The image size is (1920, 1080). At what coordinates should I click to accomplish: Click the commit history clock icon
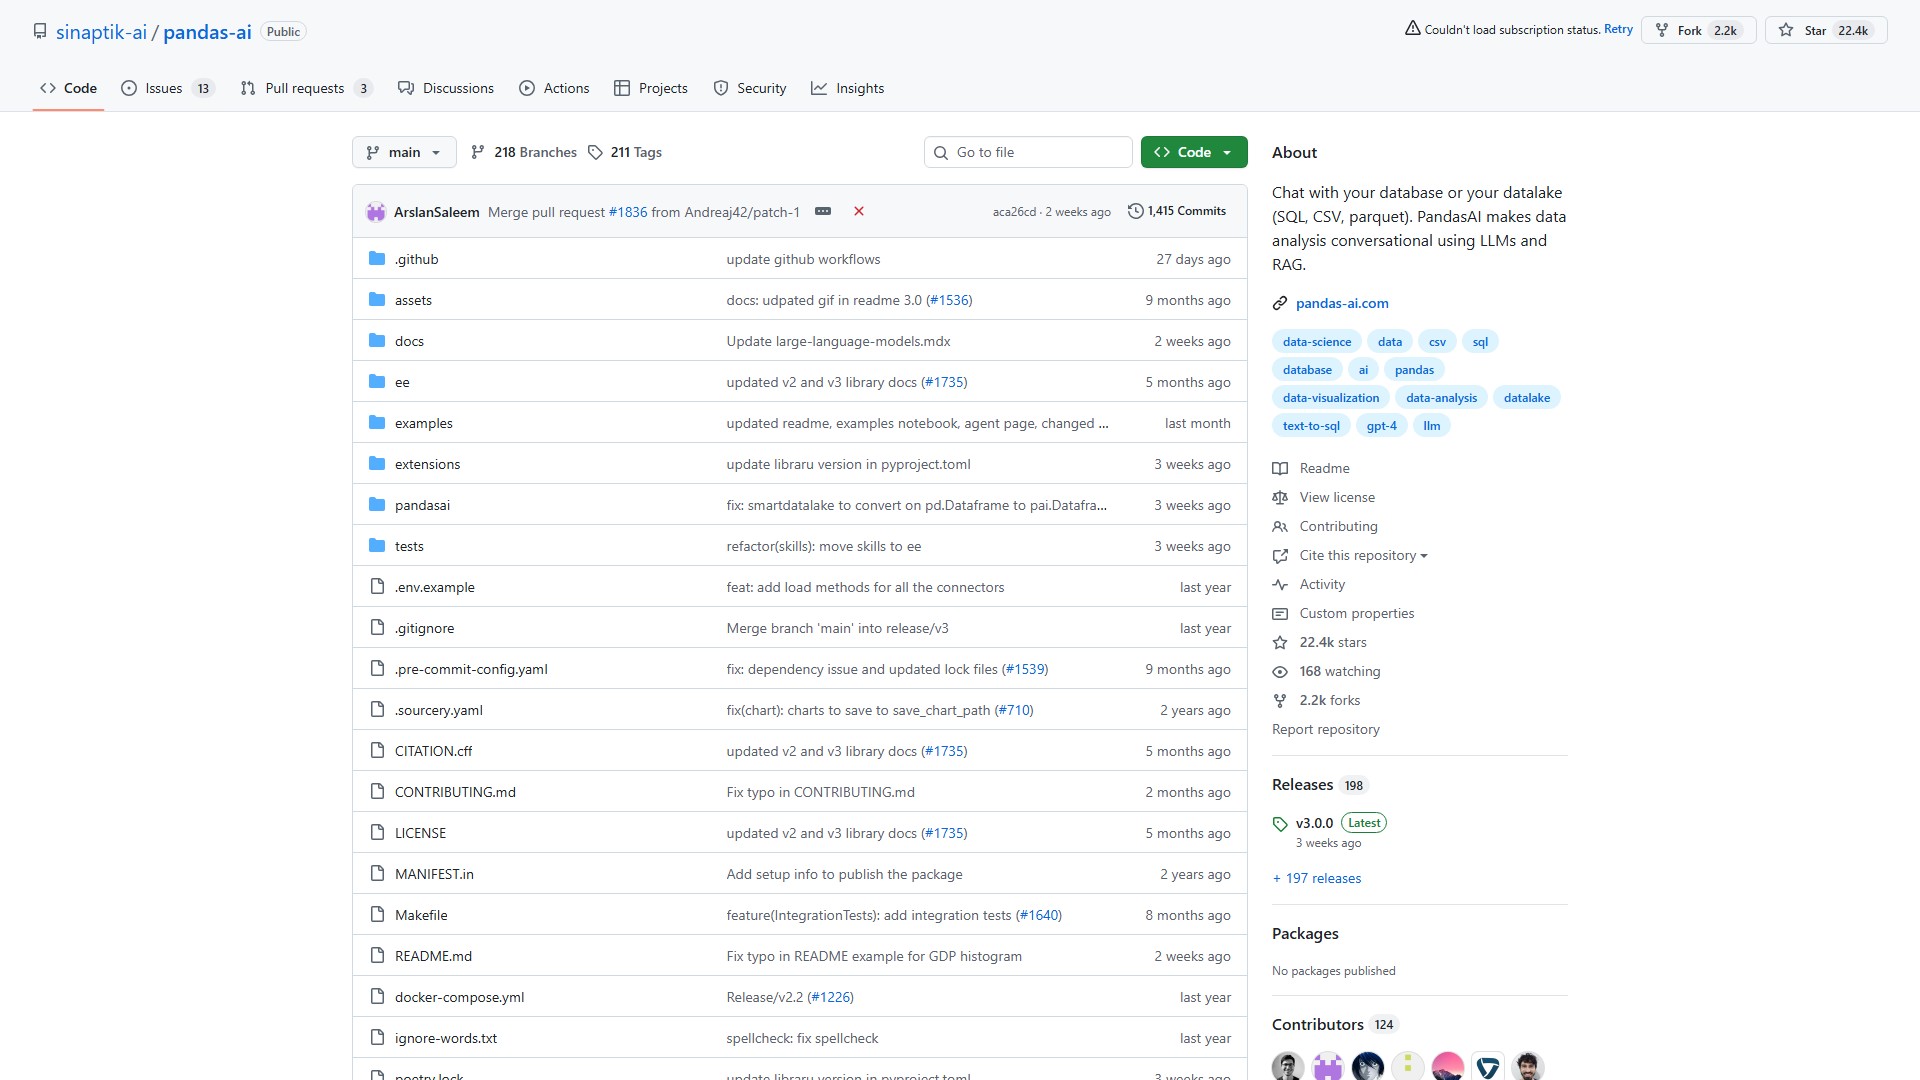click(1135, 211)
